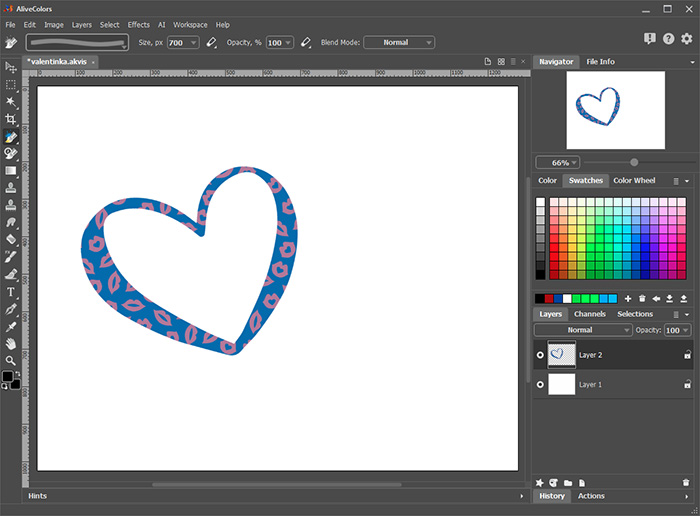The height and width of the screenshot is (516, 700).
Task: Select the Gradient tool
Action: pyautogui.click(x=10, y=171)
